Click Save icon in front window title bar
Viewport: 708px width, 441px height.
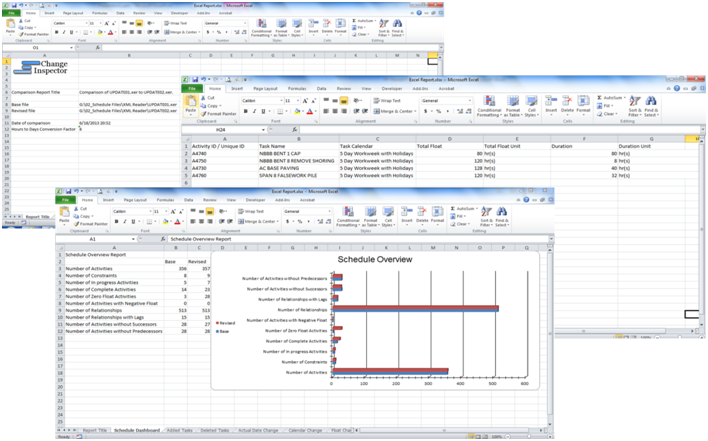pos(68,191)
